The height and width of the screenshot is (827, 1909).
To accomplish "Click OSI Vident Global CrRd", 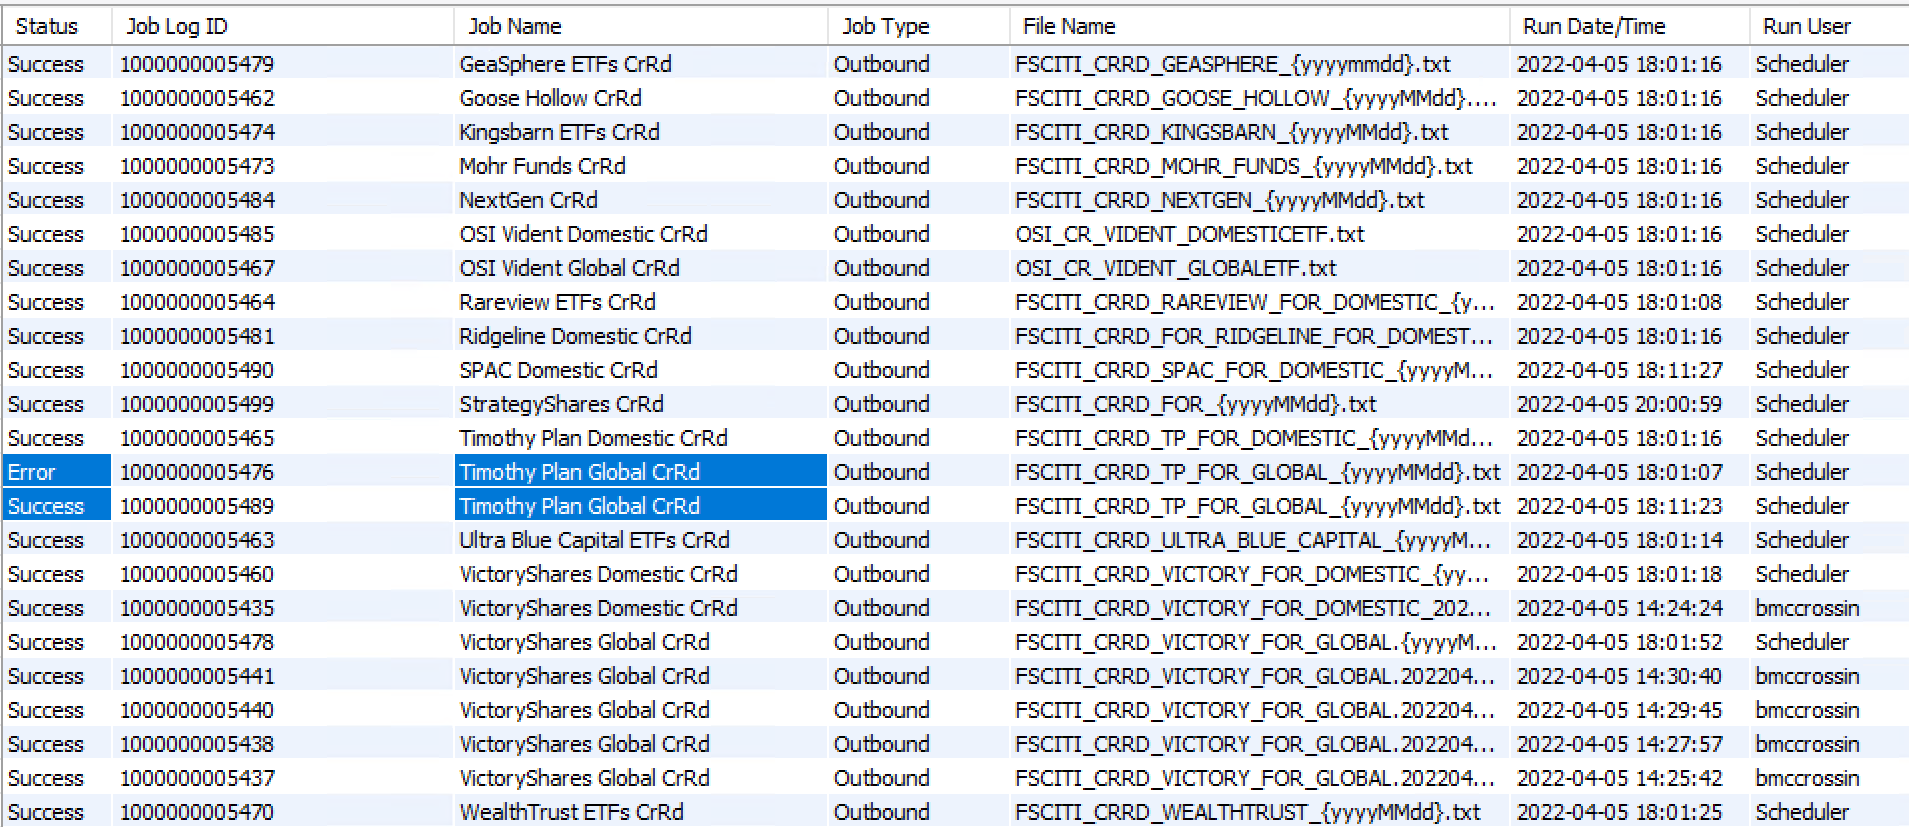I will (569, 268).
